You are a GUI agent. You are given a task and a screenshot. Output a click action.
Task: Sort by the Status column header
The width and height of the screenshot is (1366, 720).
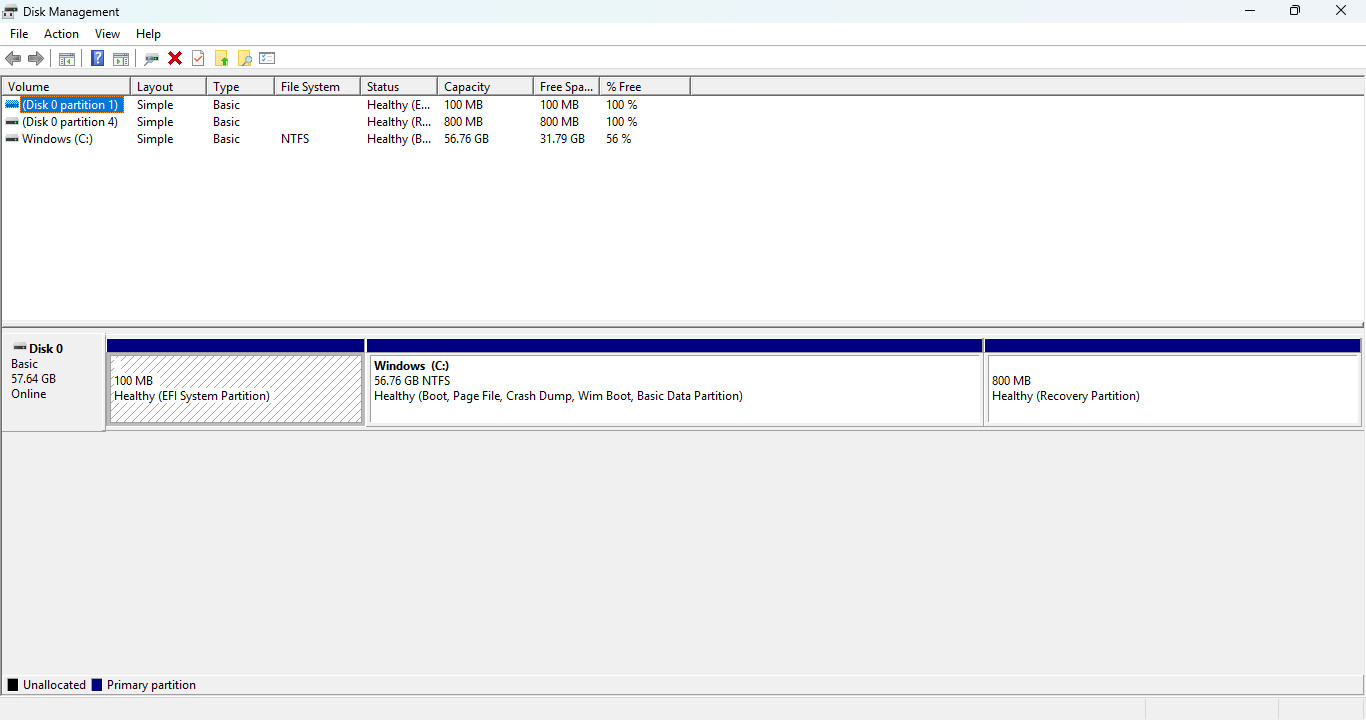(399, 87)
